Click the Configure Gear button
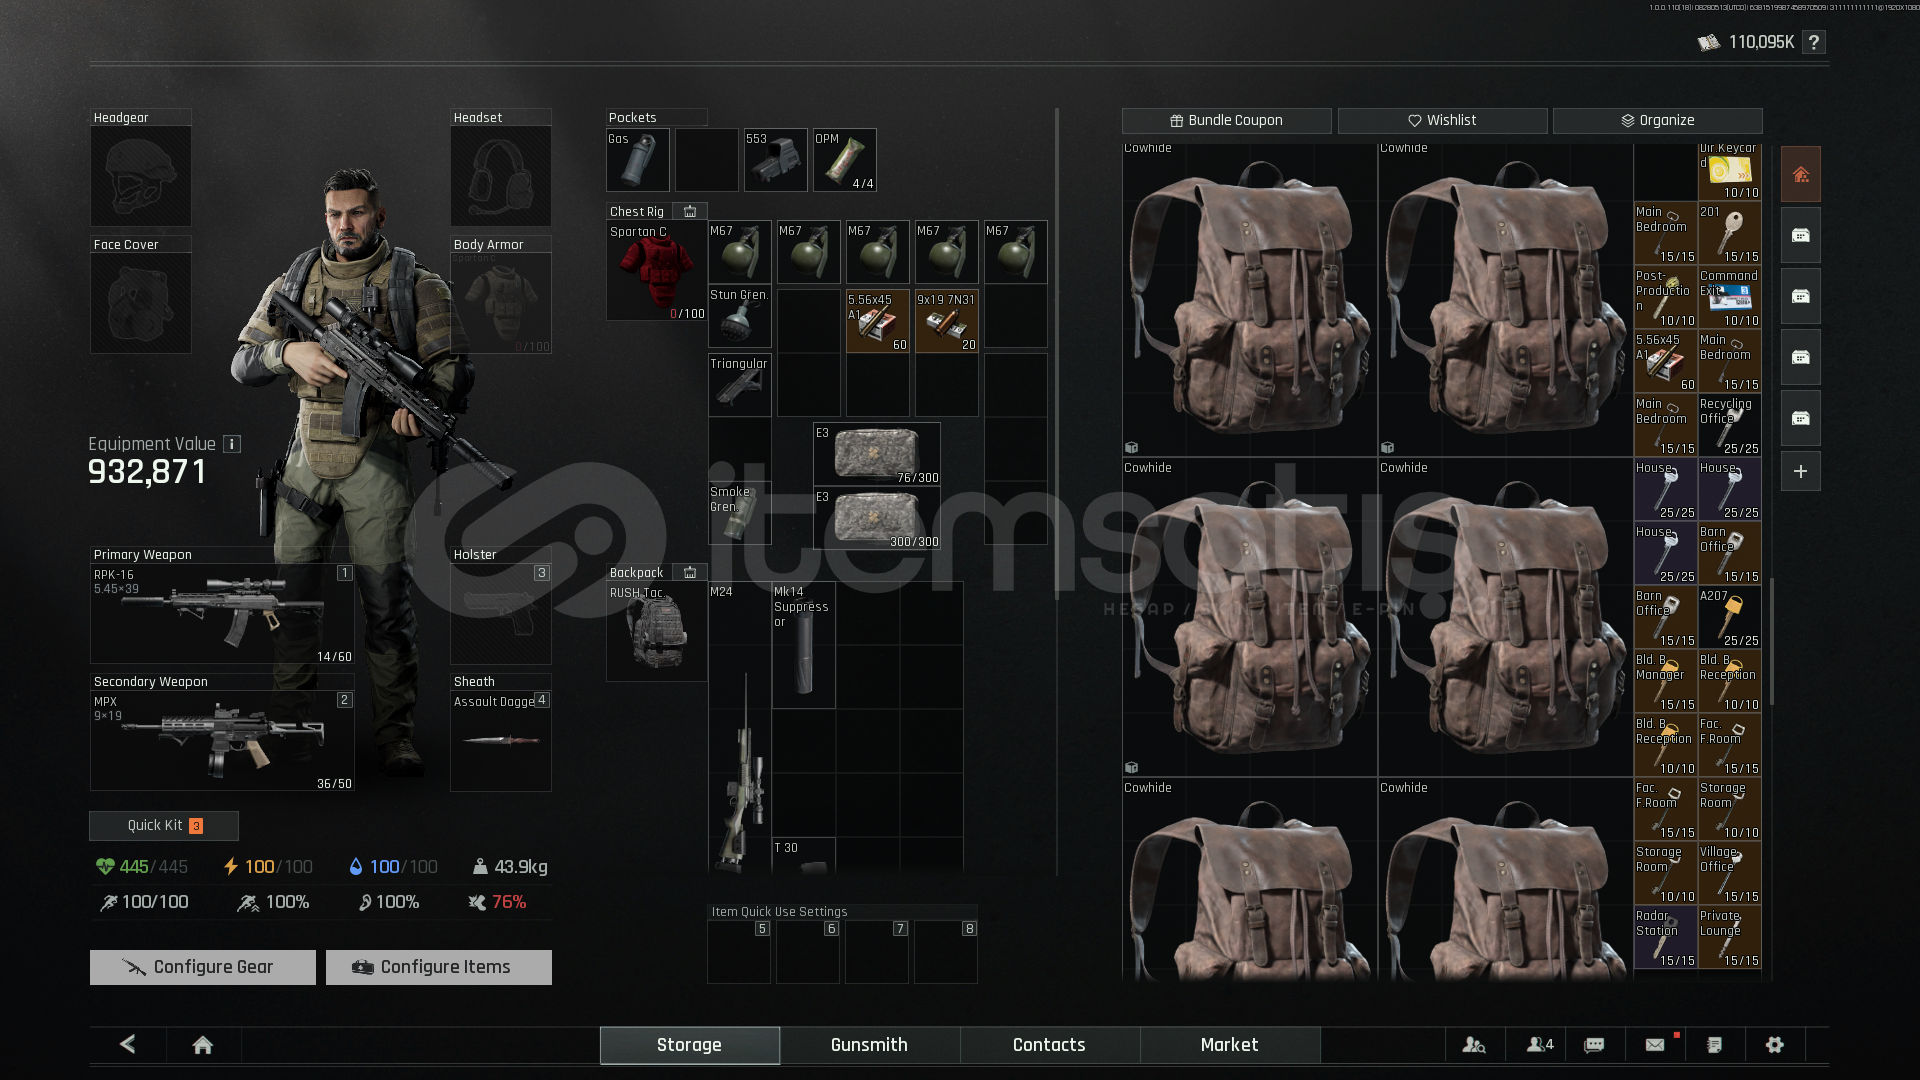1920x1080 pixels. pyautogui.click(x=202, y=967)
